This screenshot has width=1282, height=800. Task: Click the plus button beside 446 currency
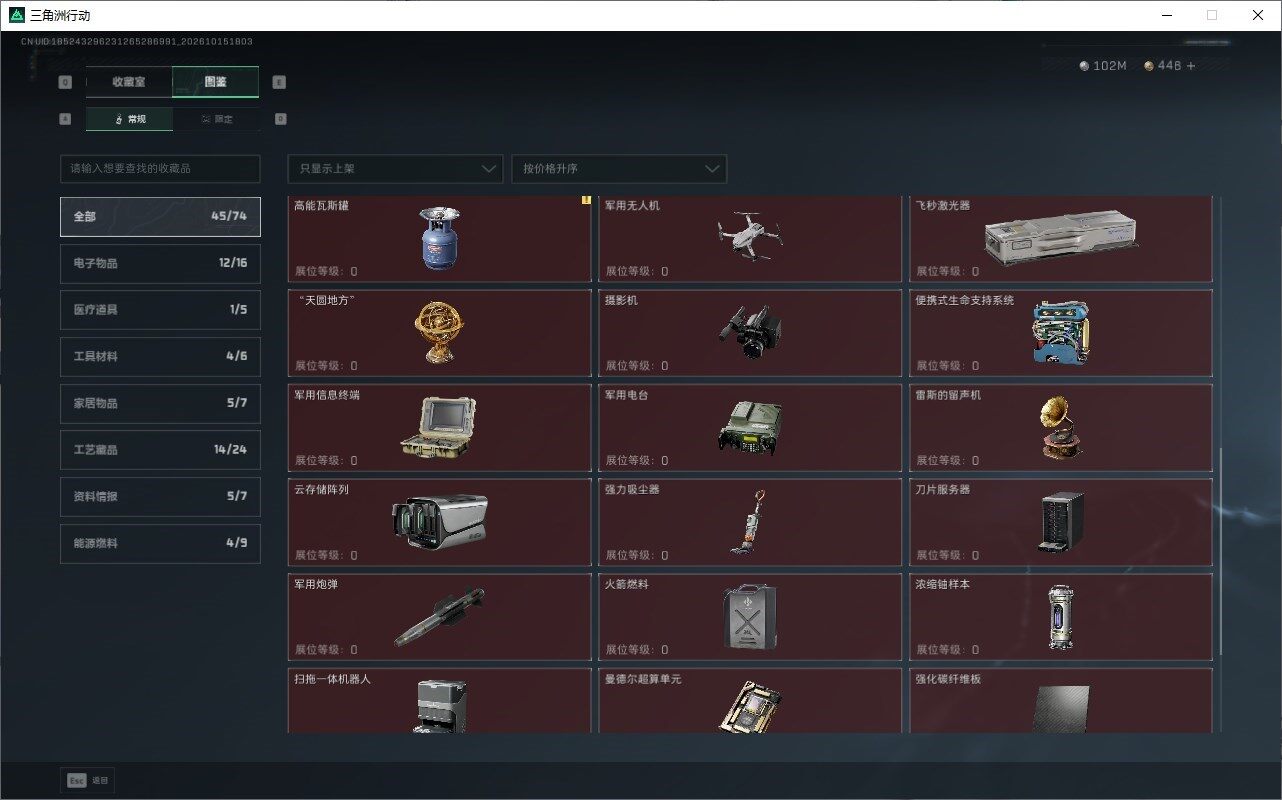point(1191,66)
